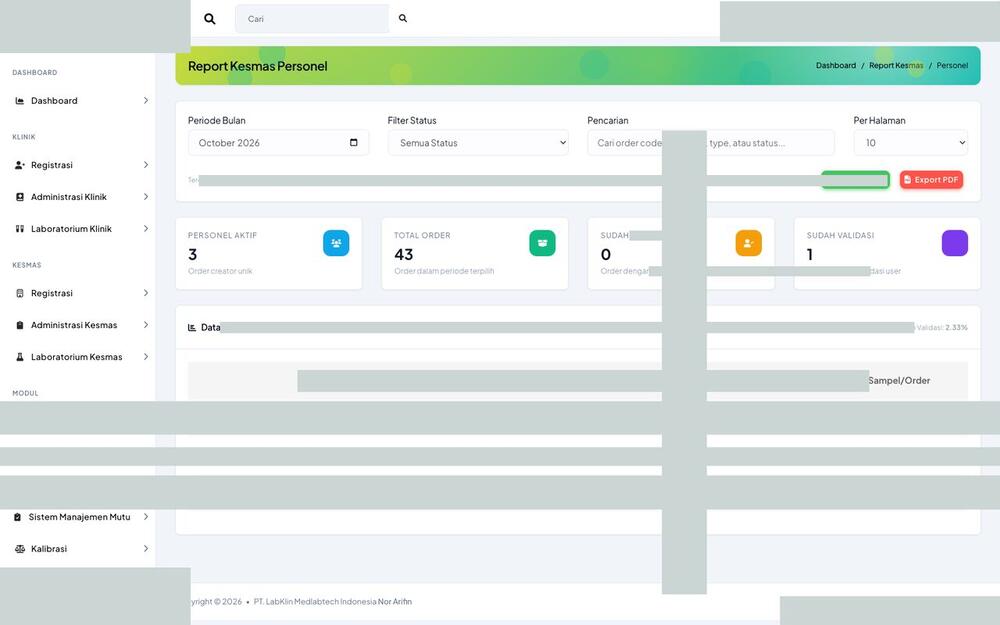Expand Laboratorium Kesmas chevron
1000x625 pixels.
tap(145, 357)
